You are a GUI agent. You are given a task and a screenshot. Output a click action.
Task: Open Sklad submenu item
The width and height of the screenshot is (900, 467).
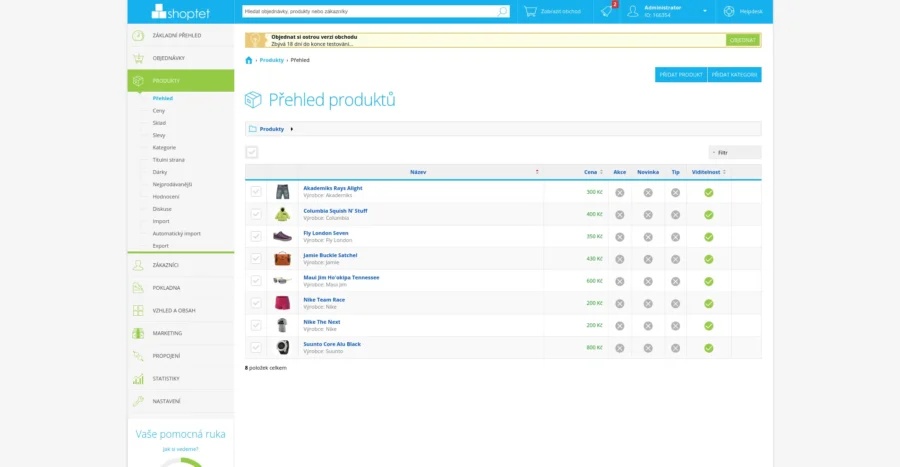(159, 123)
